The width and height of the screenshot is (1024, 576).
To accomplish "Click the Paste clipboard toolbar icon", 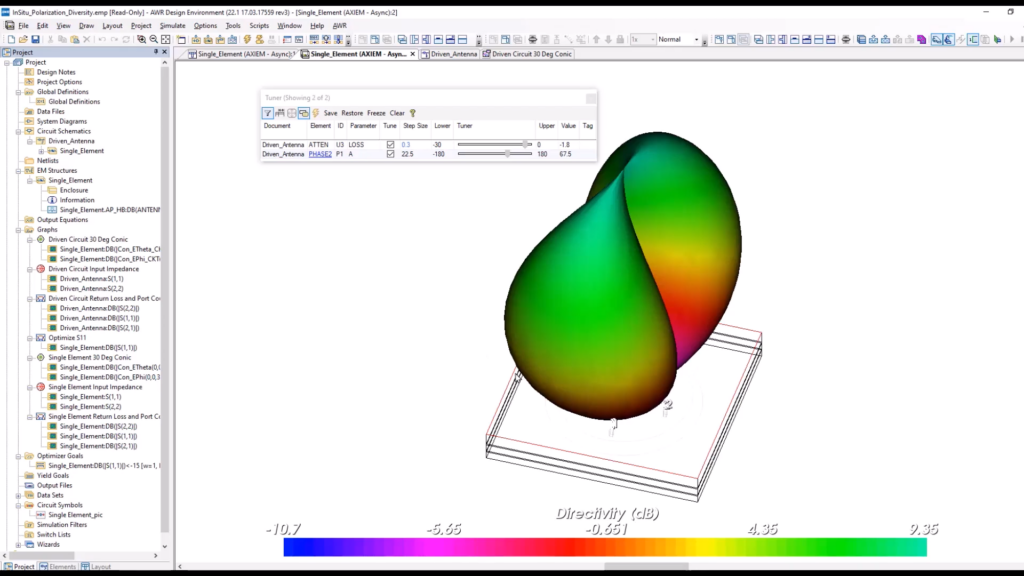I will 74,40.
